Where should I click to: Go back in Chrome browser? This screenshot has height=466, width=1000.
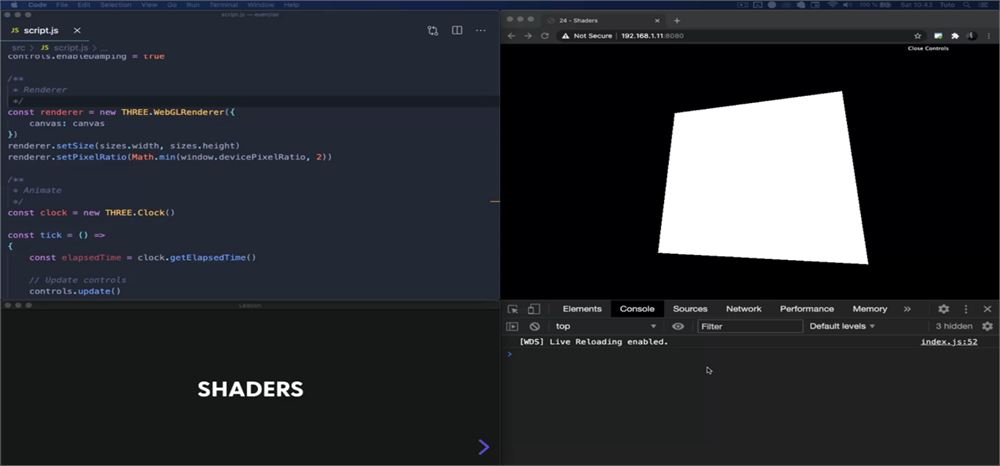click(x=511, y=36)
